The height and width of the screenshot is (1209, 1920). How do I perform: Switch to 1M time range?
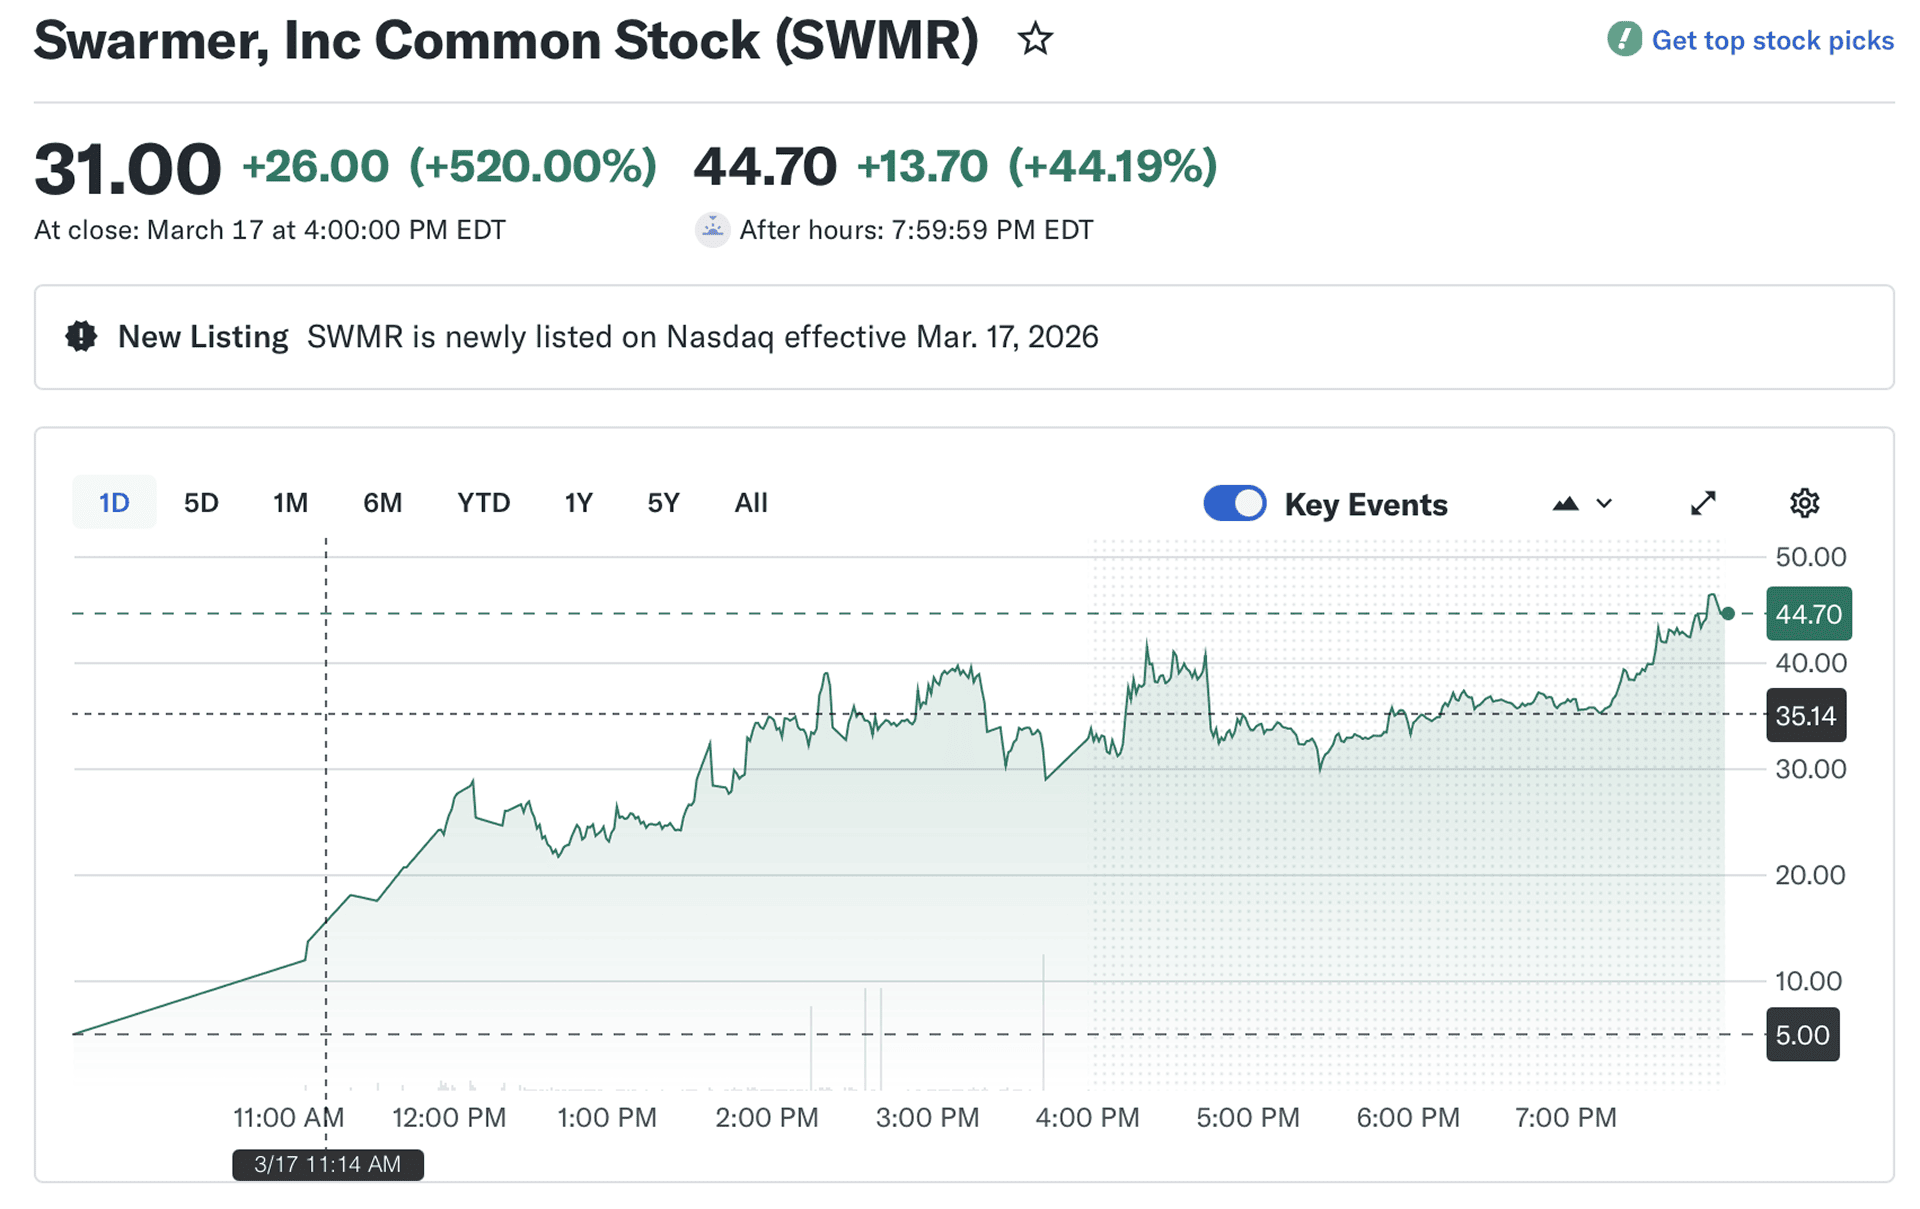tap(290, 503)
